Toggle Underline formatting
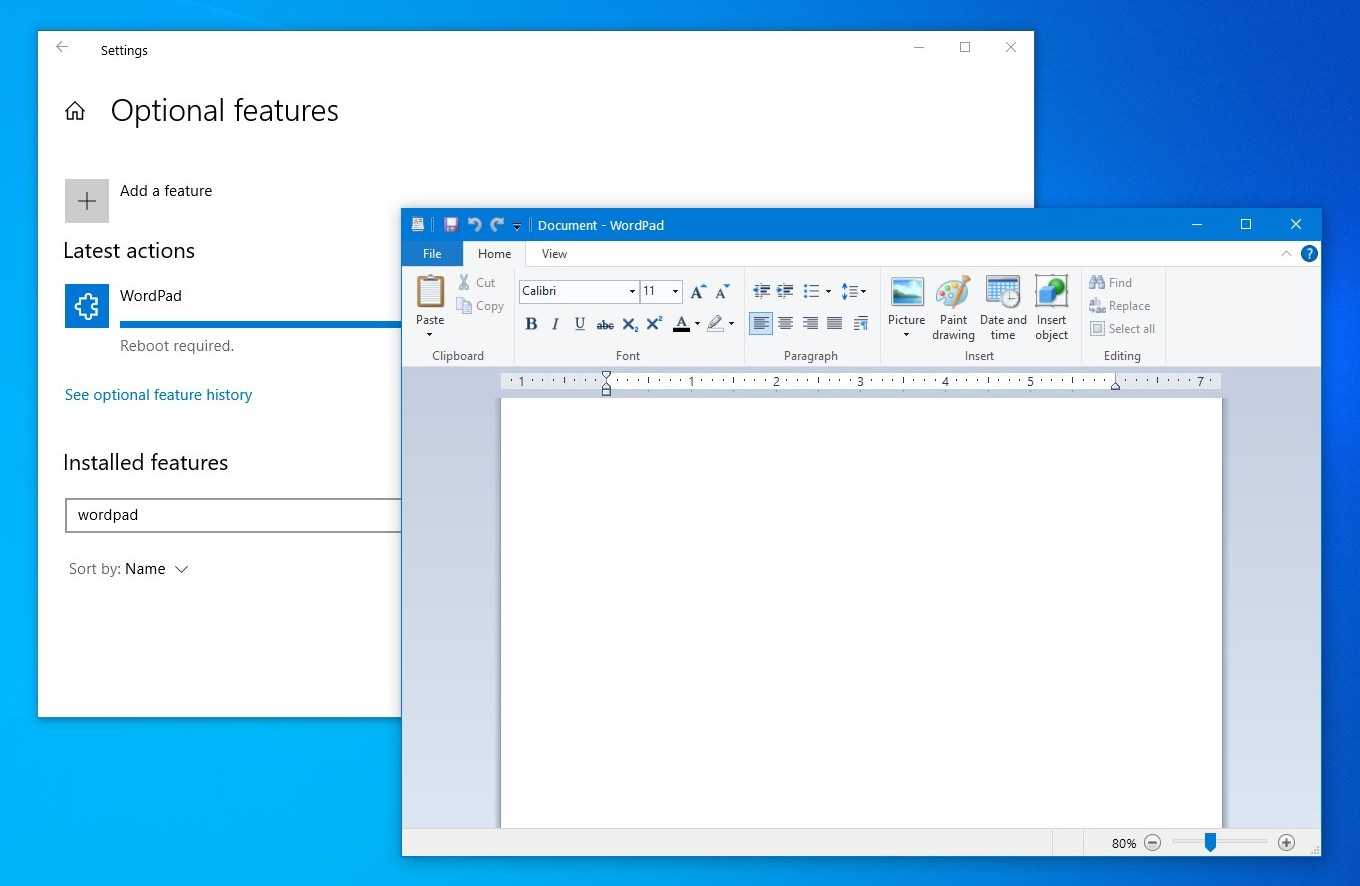The height and width of the screenshot is (886, 1360). (580, 324)
